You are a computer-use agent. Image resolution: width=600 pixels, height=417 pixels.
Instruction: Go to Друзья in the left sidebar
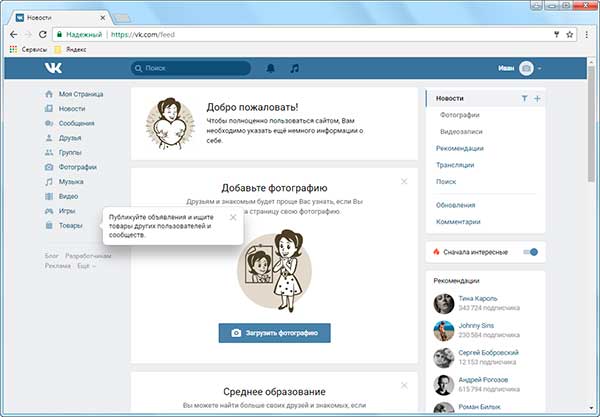coord(70,138)
